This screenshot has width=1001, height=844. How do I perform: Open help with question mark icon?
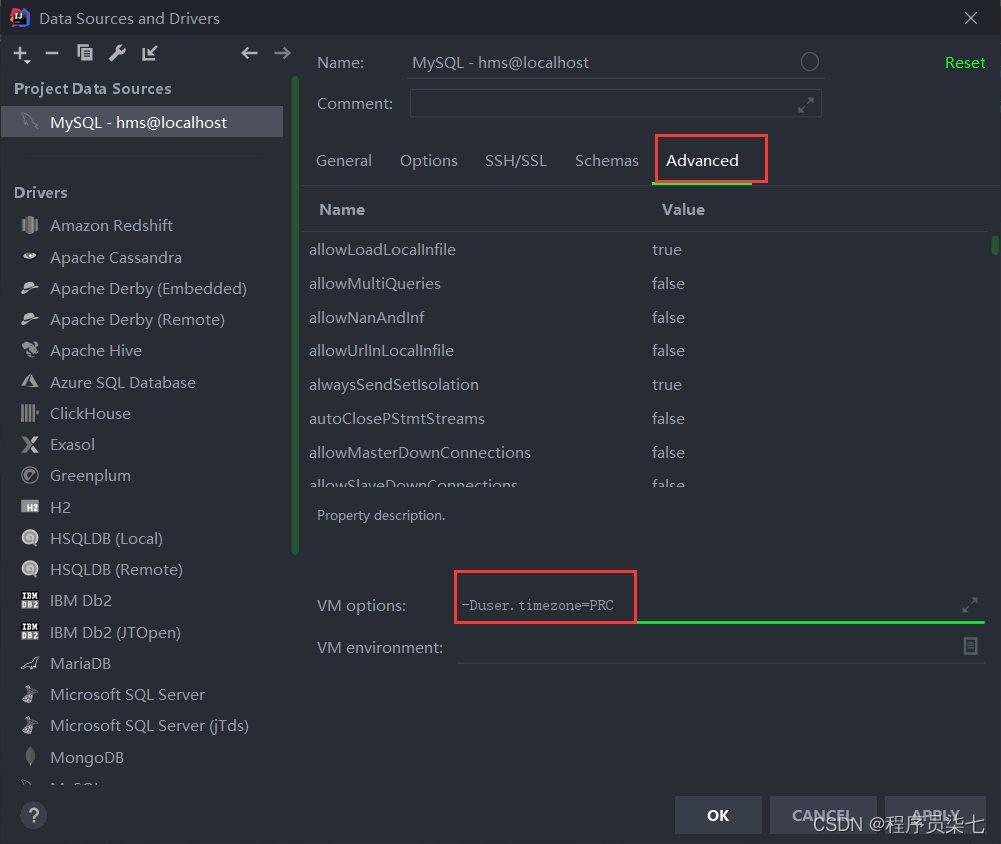tap(34, 815)
